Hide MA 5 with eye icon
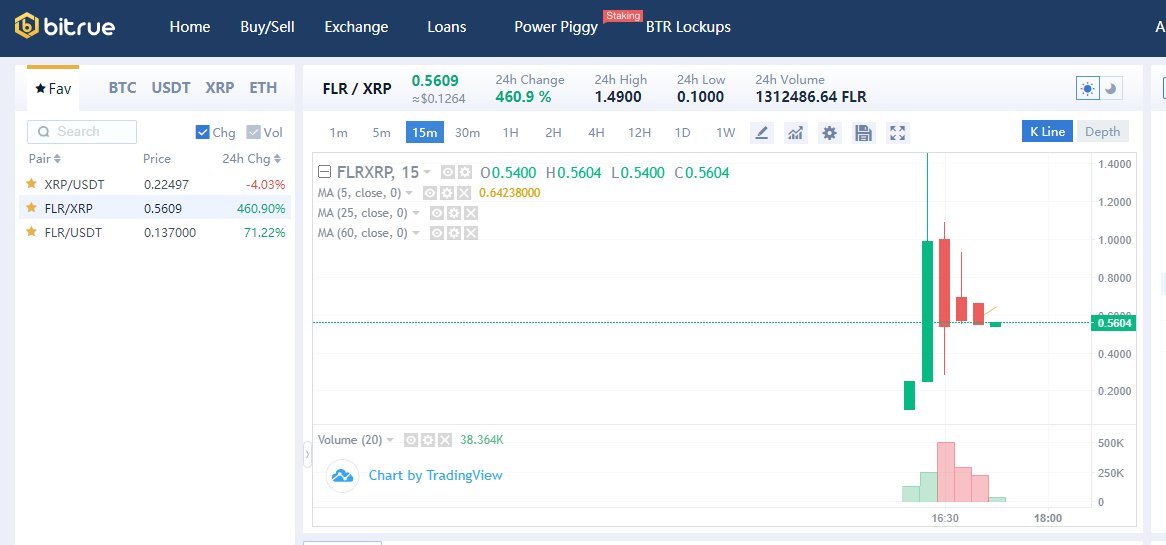The image size is (1166, 545). [430, 193]
